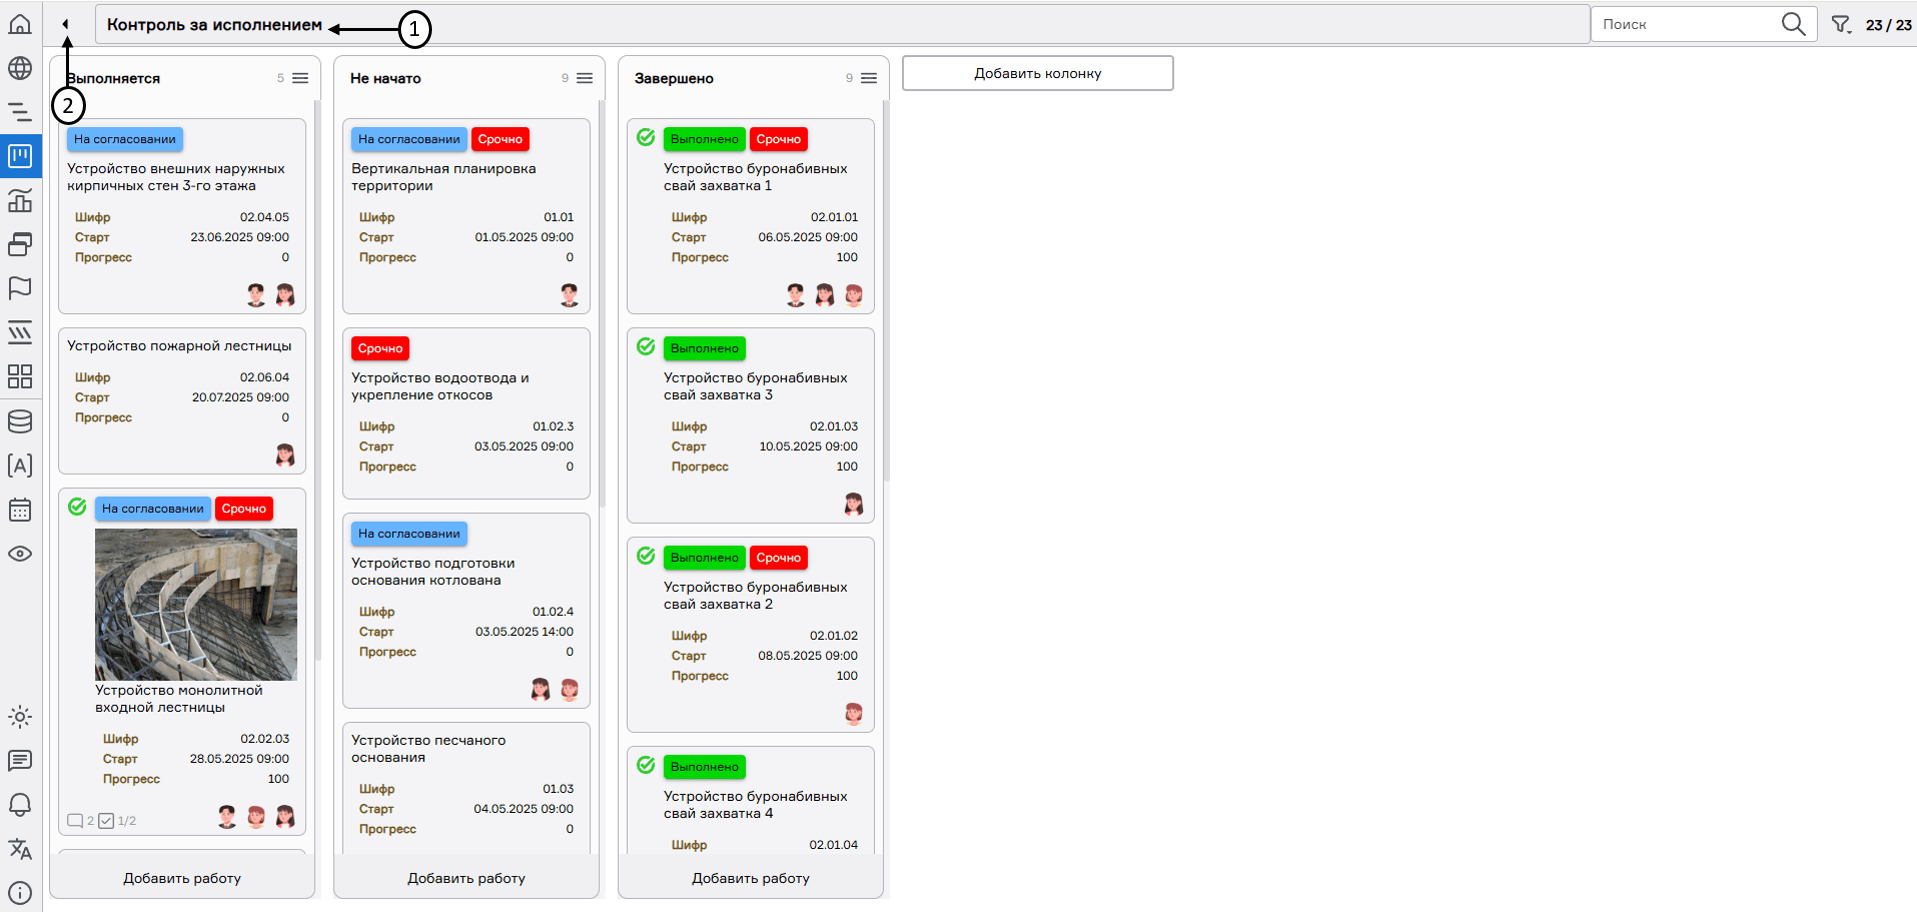Click into the Поиск search field

coord(1685,24)
